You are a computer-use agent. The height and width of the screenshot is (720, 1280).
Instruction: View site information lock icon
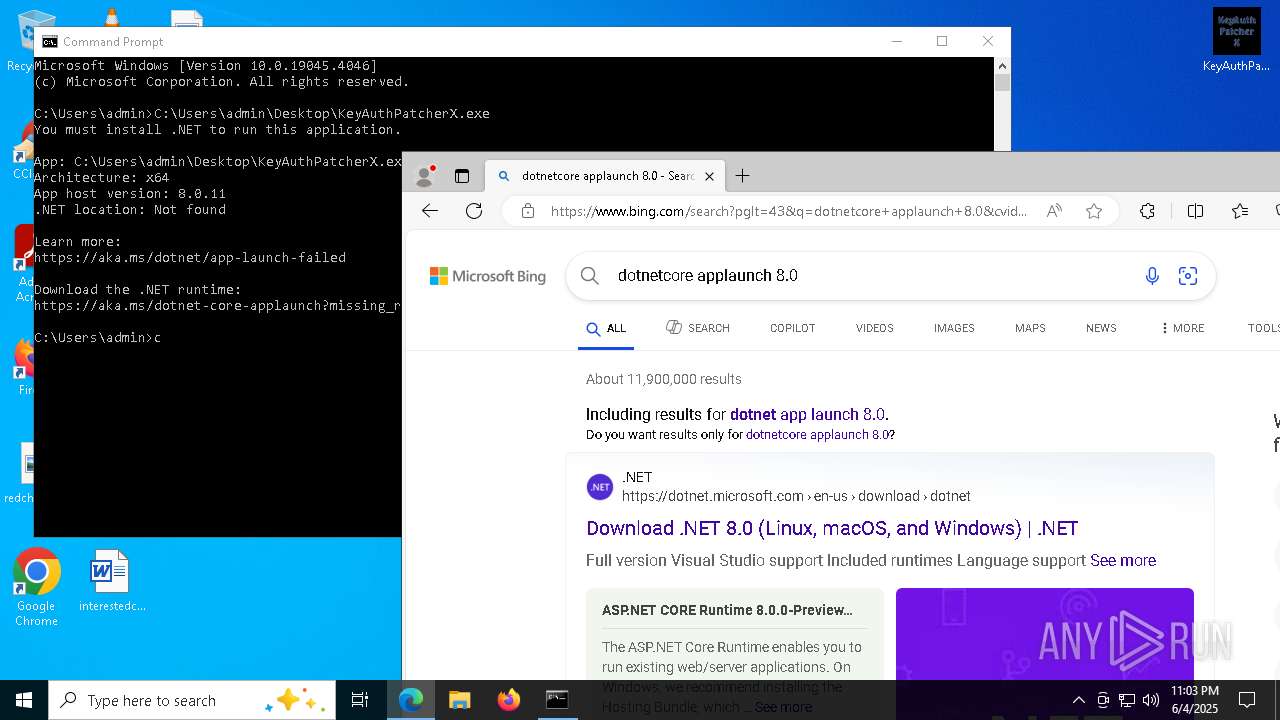527,211
